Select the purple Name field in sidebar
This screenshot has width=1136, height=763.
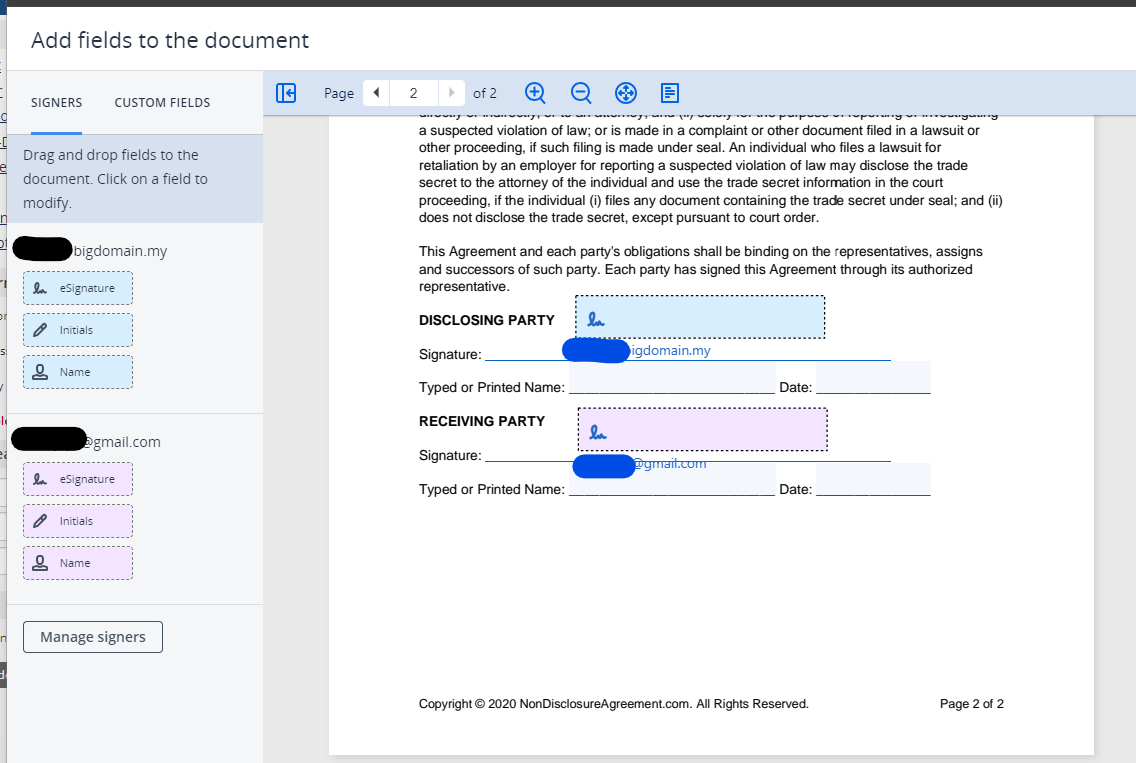[x=78, y=563]
